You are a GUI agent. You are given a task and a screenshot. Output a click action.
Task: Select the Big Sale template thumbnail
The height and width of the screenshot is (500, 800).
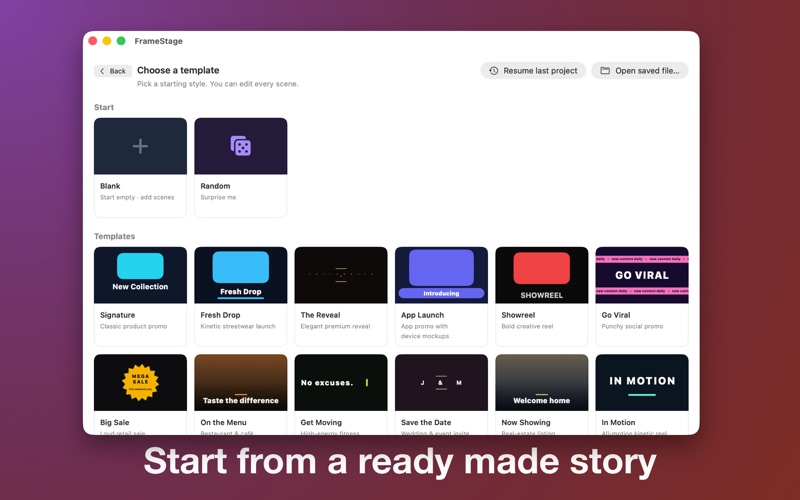(x=140, y=383)
